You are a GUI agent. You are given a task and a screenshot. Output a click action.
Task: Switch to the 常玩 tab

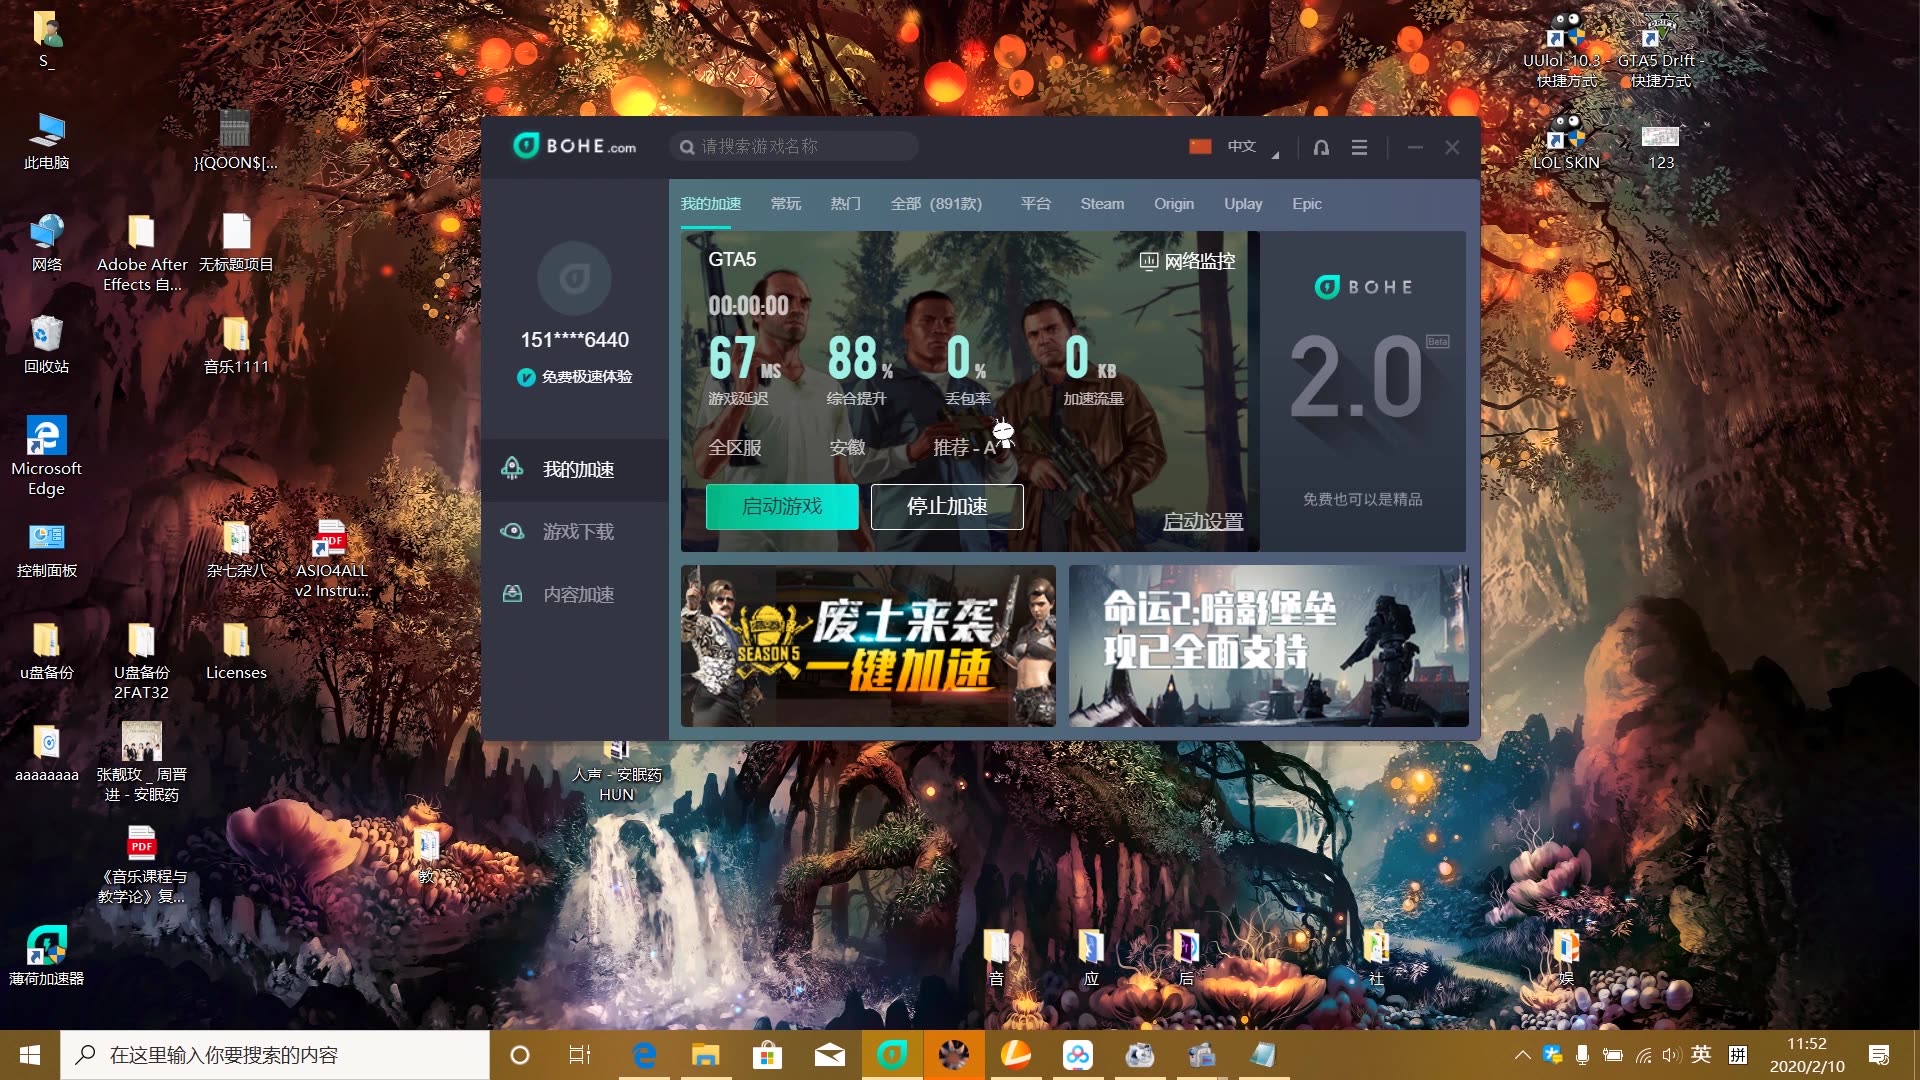(x=786, y=203)
